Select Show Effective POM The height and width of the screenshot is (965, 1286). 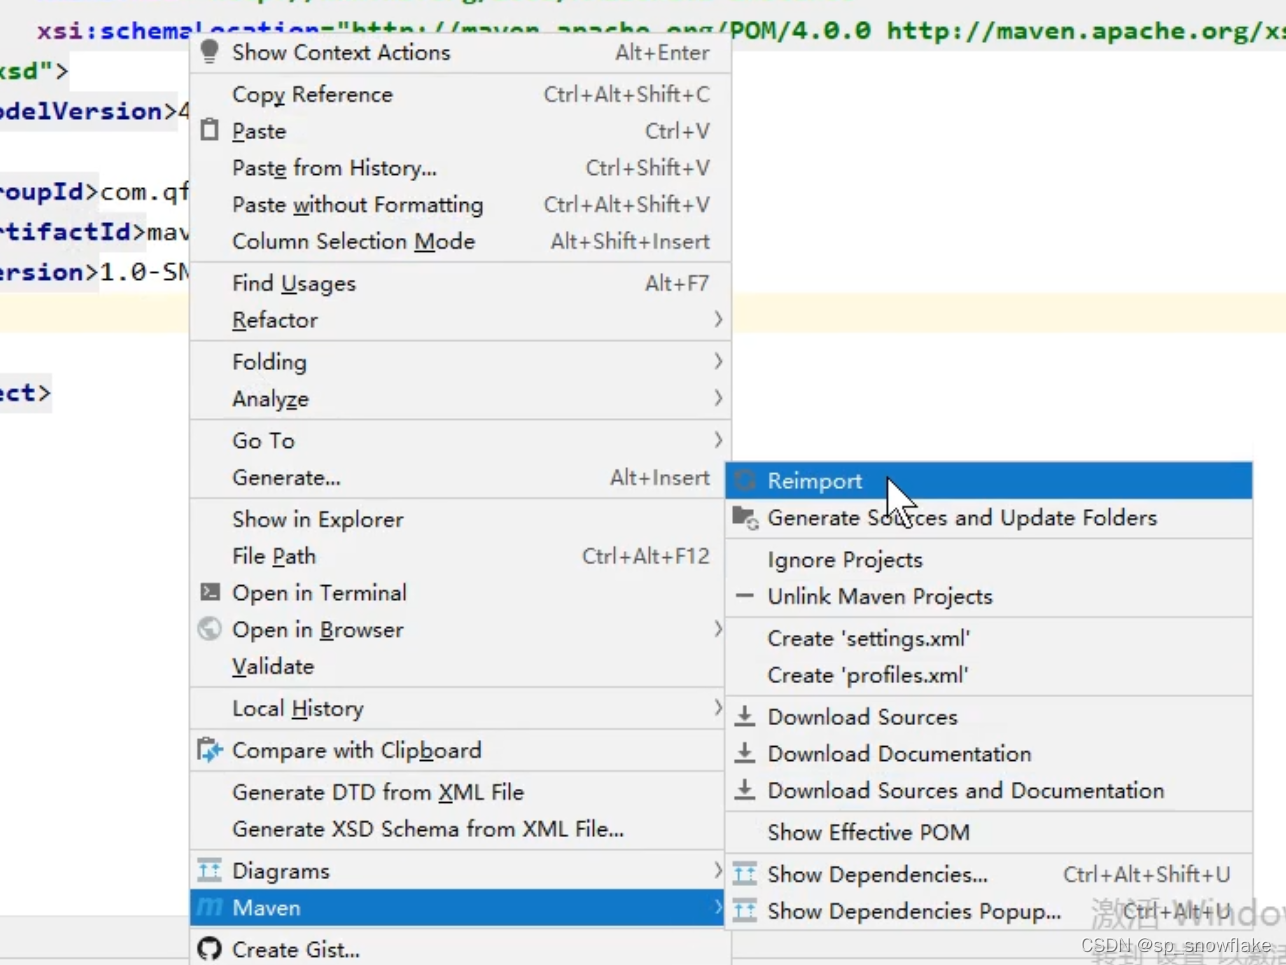point(989,832)
